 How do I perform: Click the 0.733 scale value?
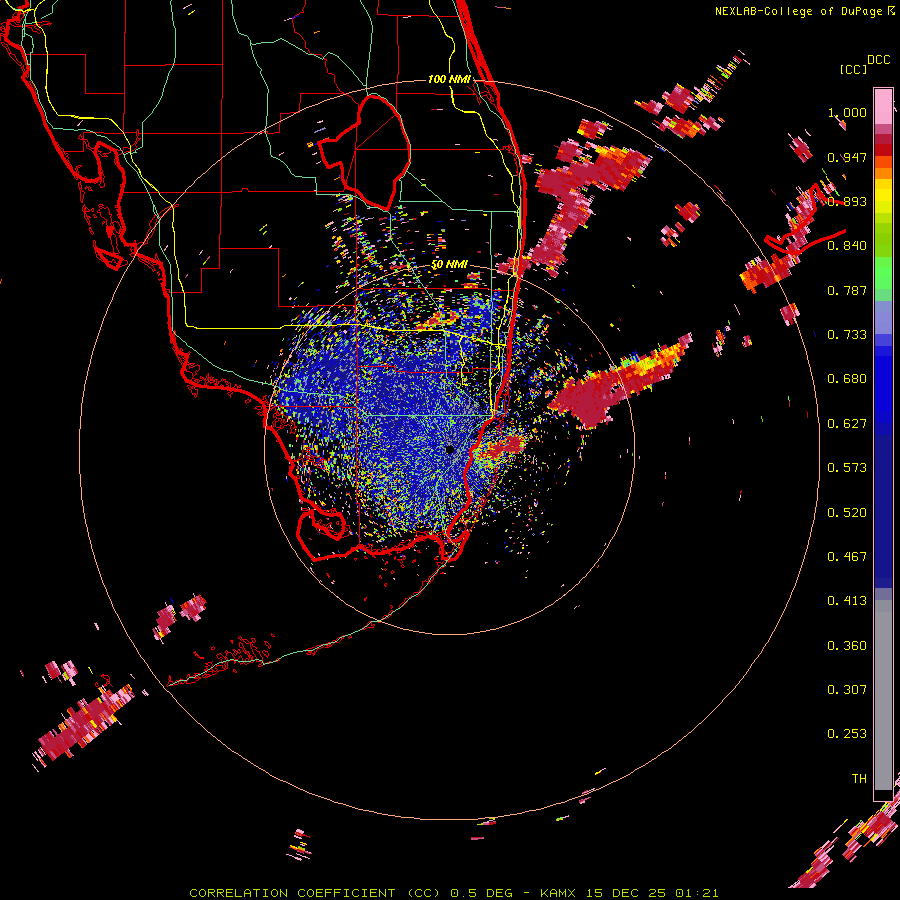(847, 335)
